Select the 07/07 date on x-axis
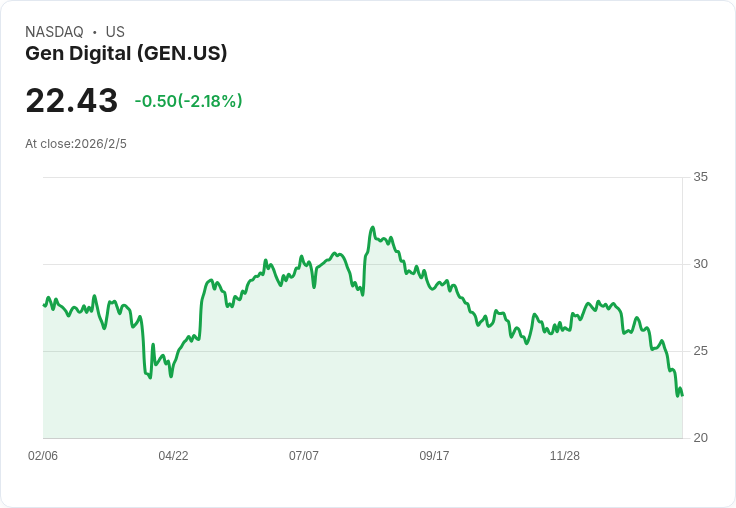The image size is (736, 508). [304, 456]
